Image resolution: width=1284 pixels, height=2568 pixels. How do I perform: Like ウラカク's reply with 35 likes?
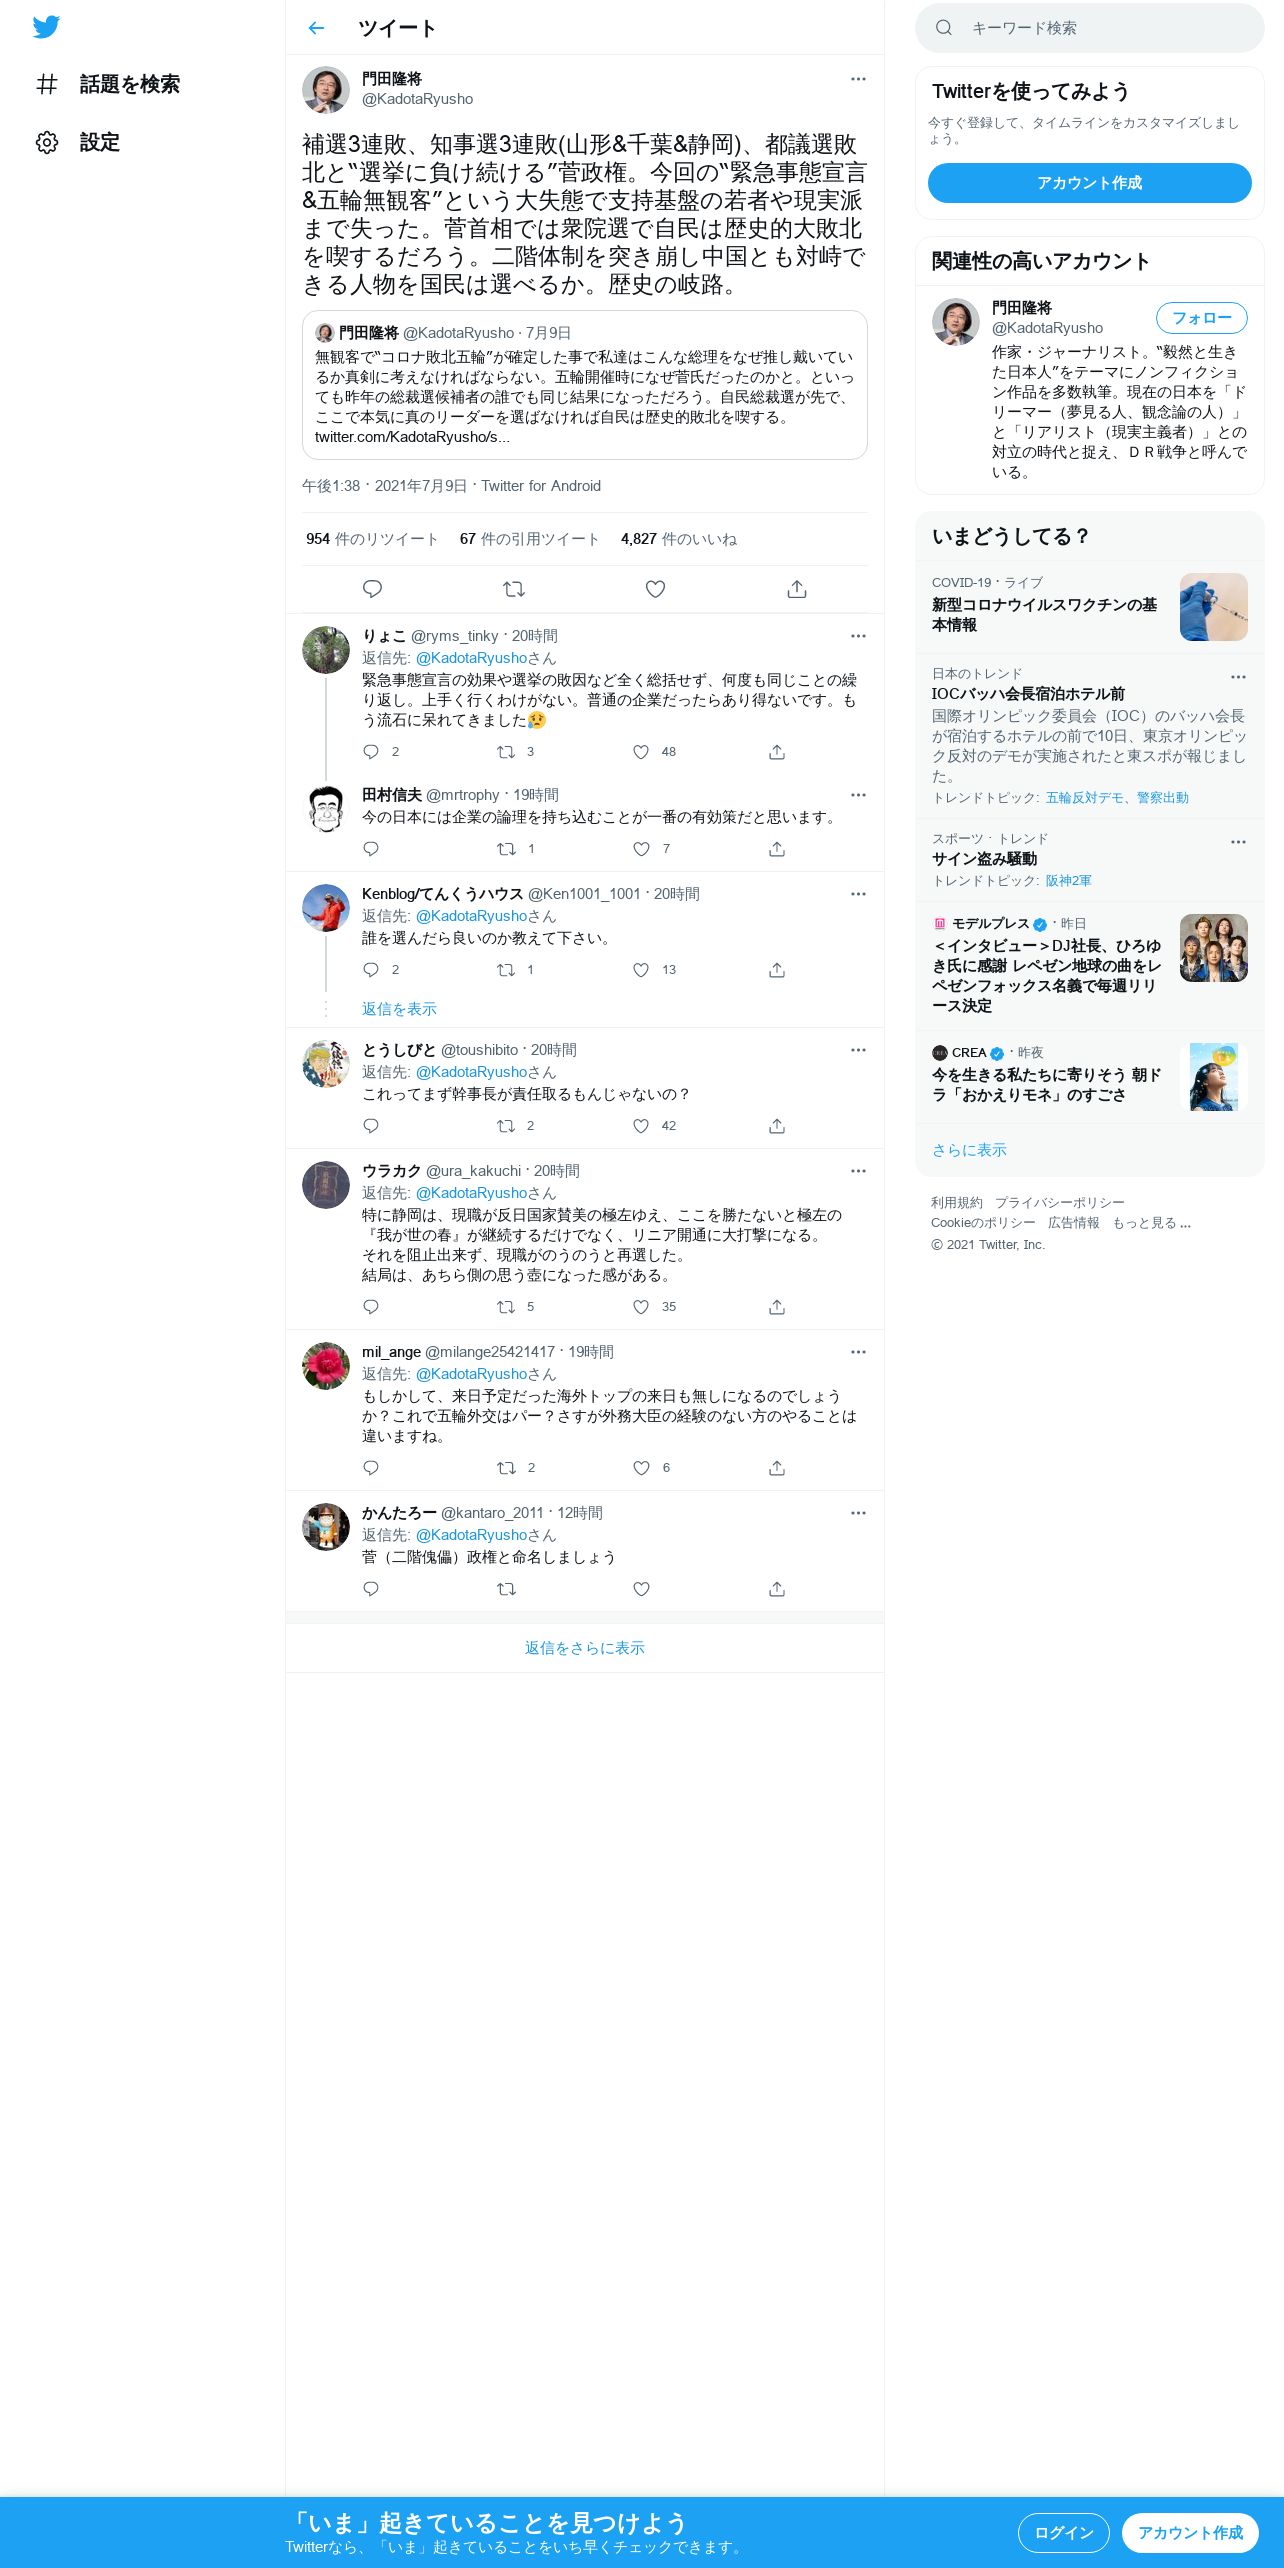(641, 1307)
